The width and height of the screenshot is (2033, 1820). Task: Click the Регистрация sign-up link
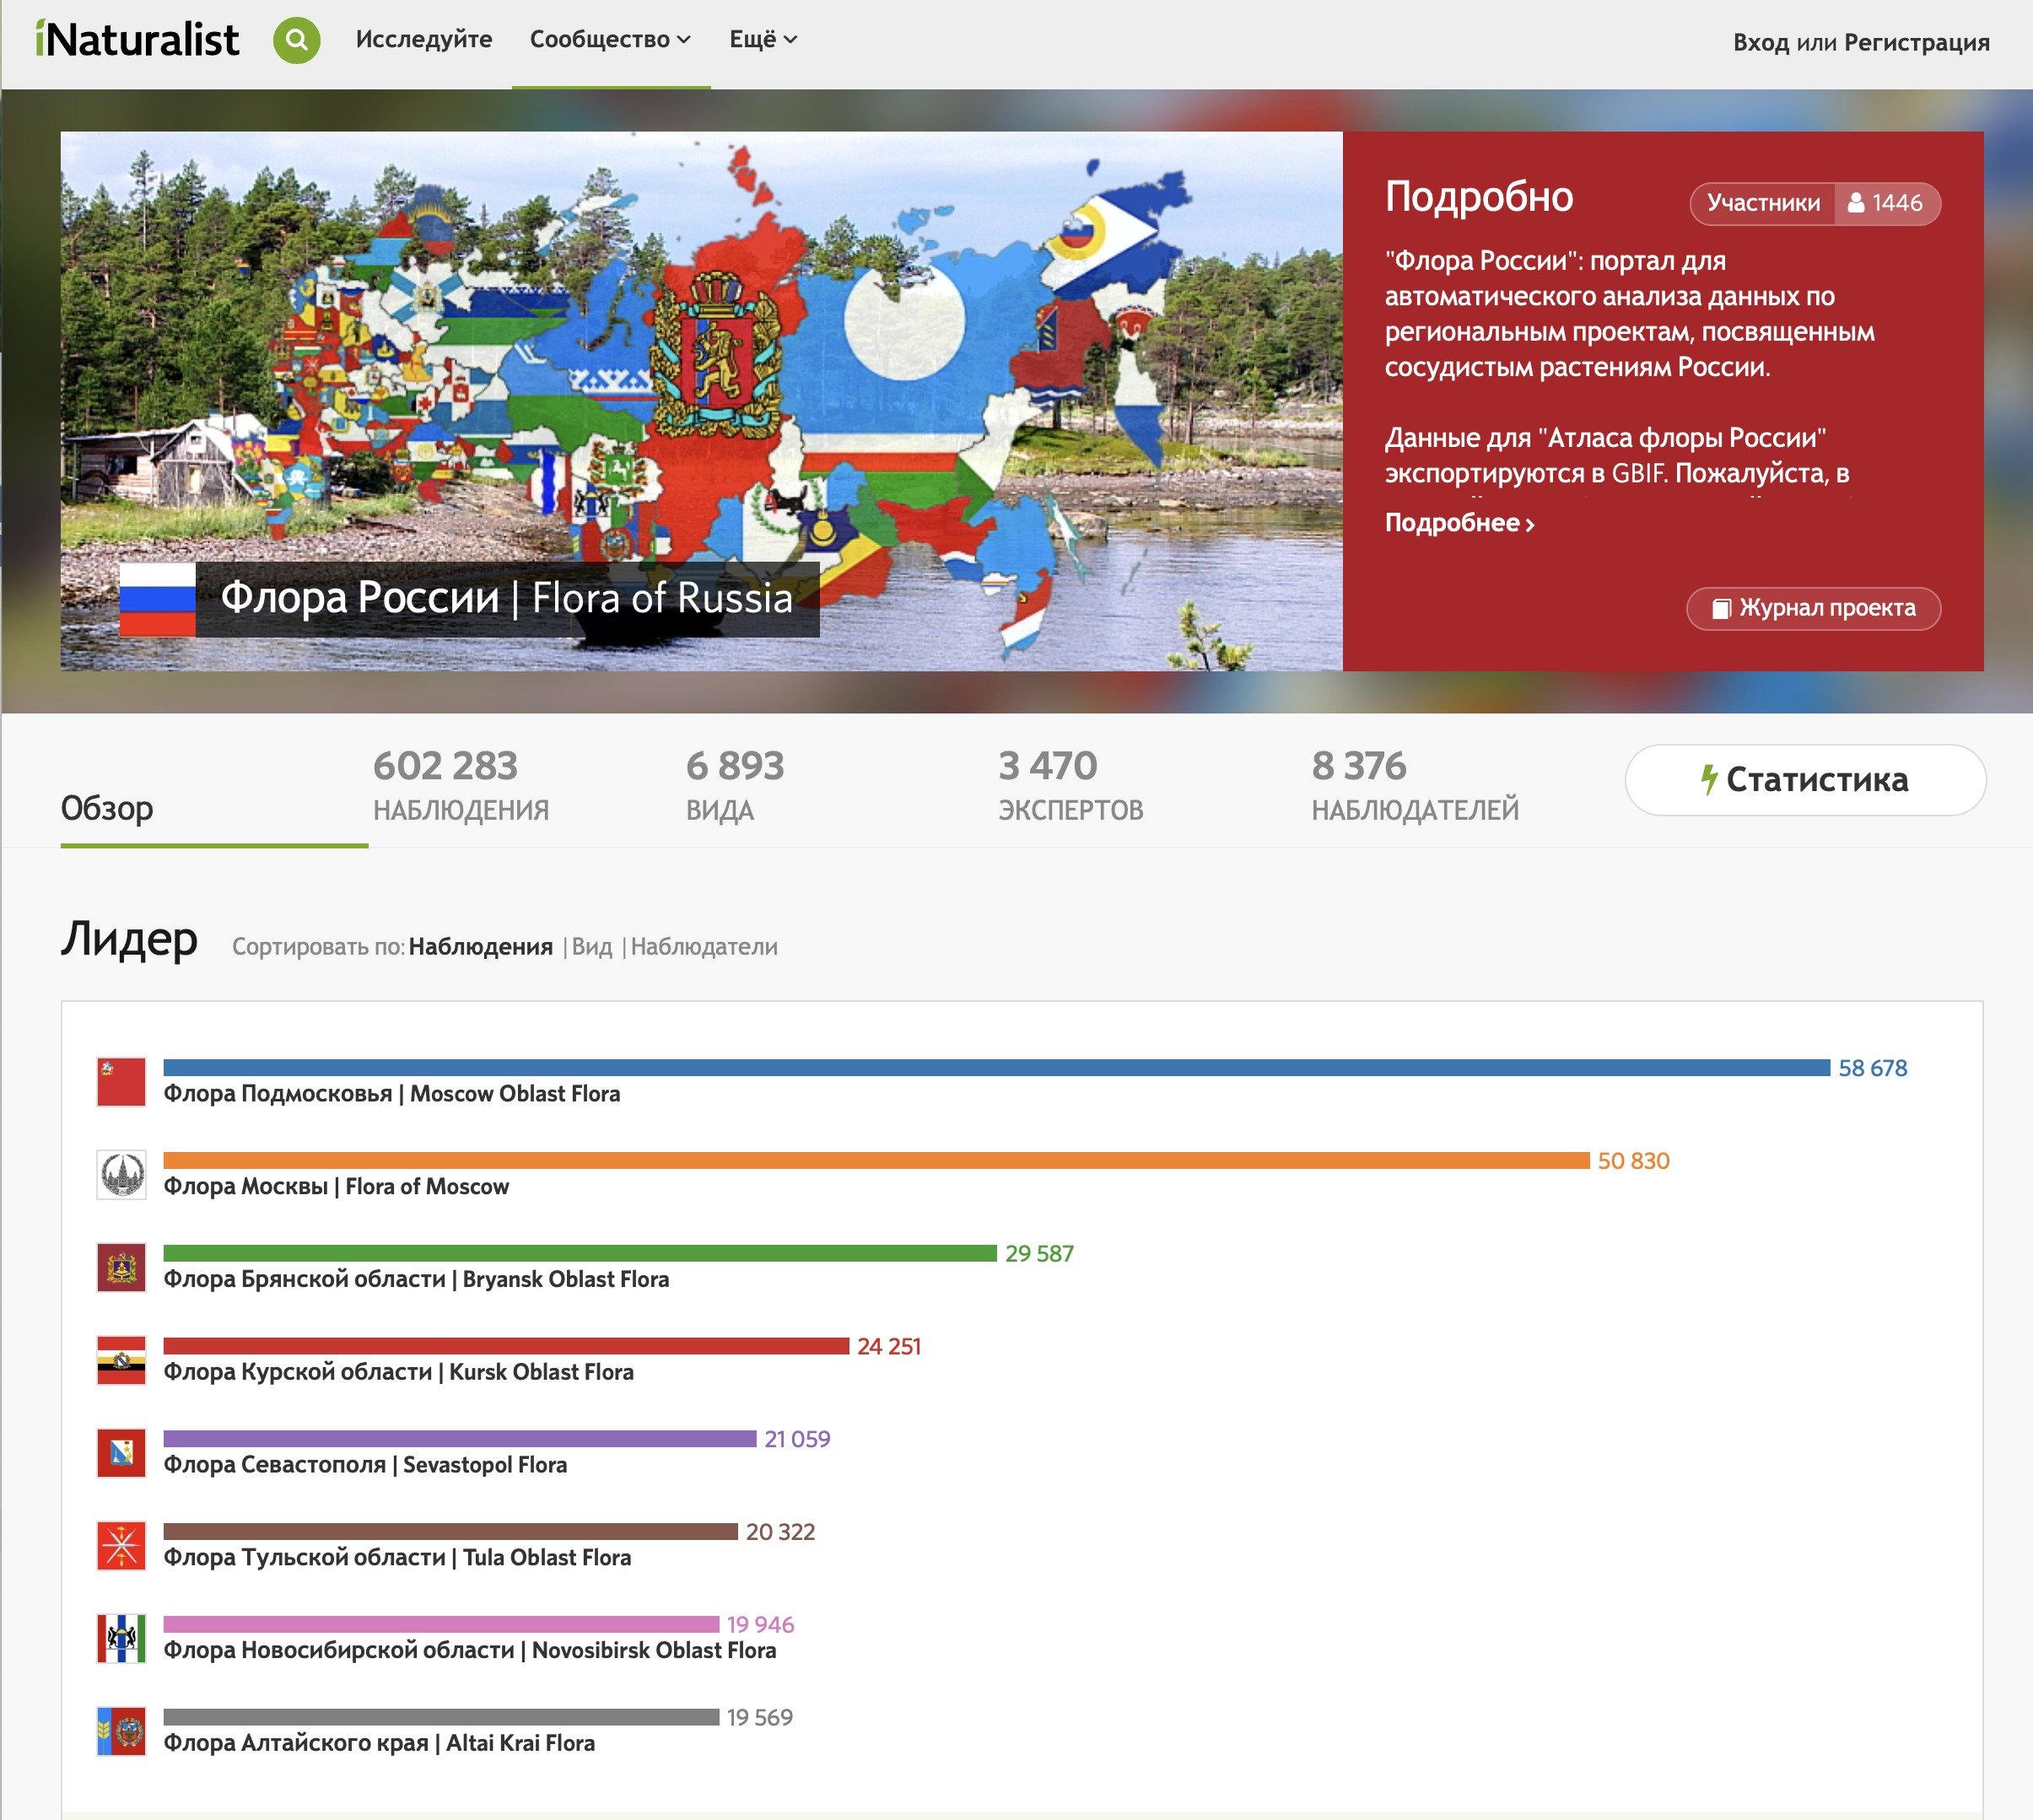click(x=1917, y=42)
